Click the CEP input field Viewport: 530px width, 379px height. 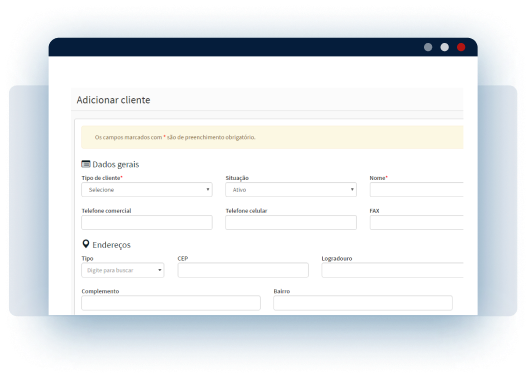point(243,270)
